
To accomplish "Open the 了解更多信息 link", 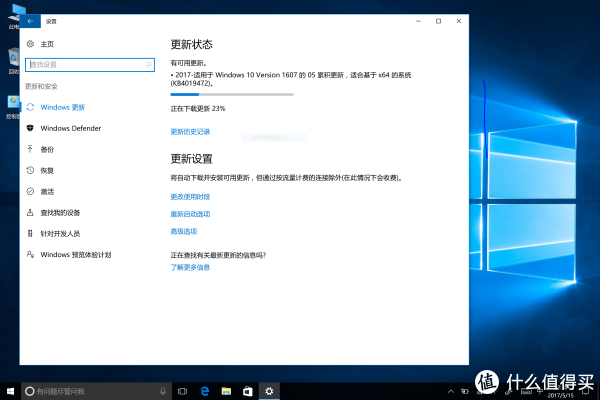I will [x=190, y=267].
